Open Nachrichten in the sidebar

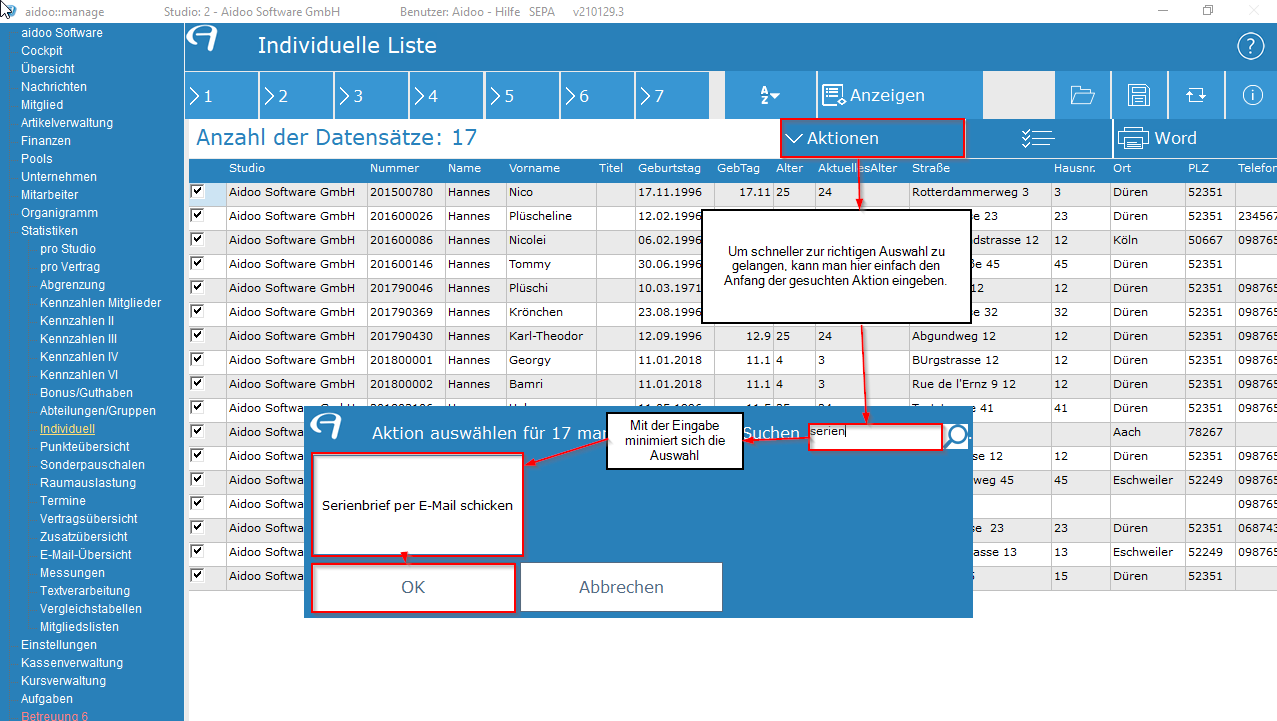coord(54,87)
